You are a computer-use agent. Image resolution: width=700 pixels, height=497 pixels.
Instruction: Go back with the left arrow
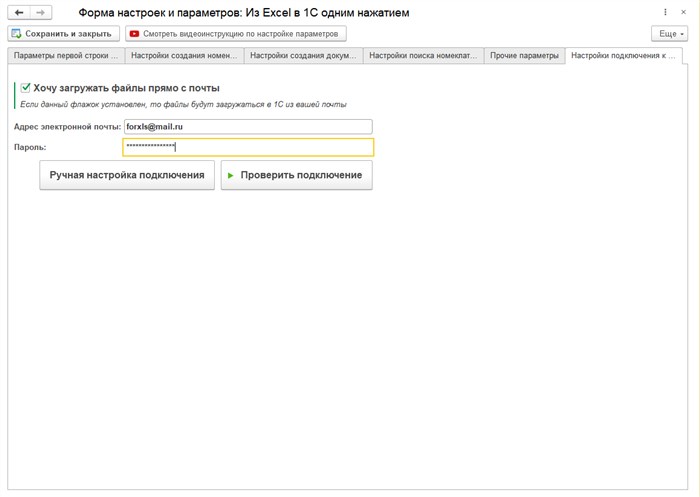pos(19,13)
